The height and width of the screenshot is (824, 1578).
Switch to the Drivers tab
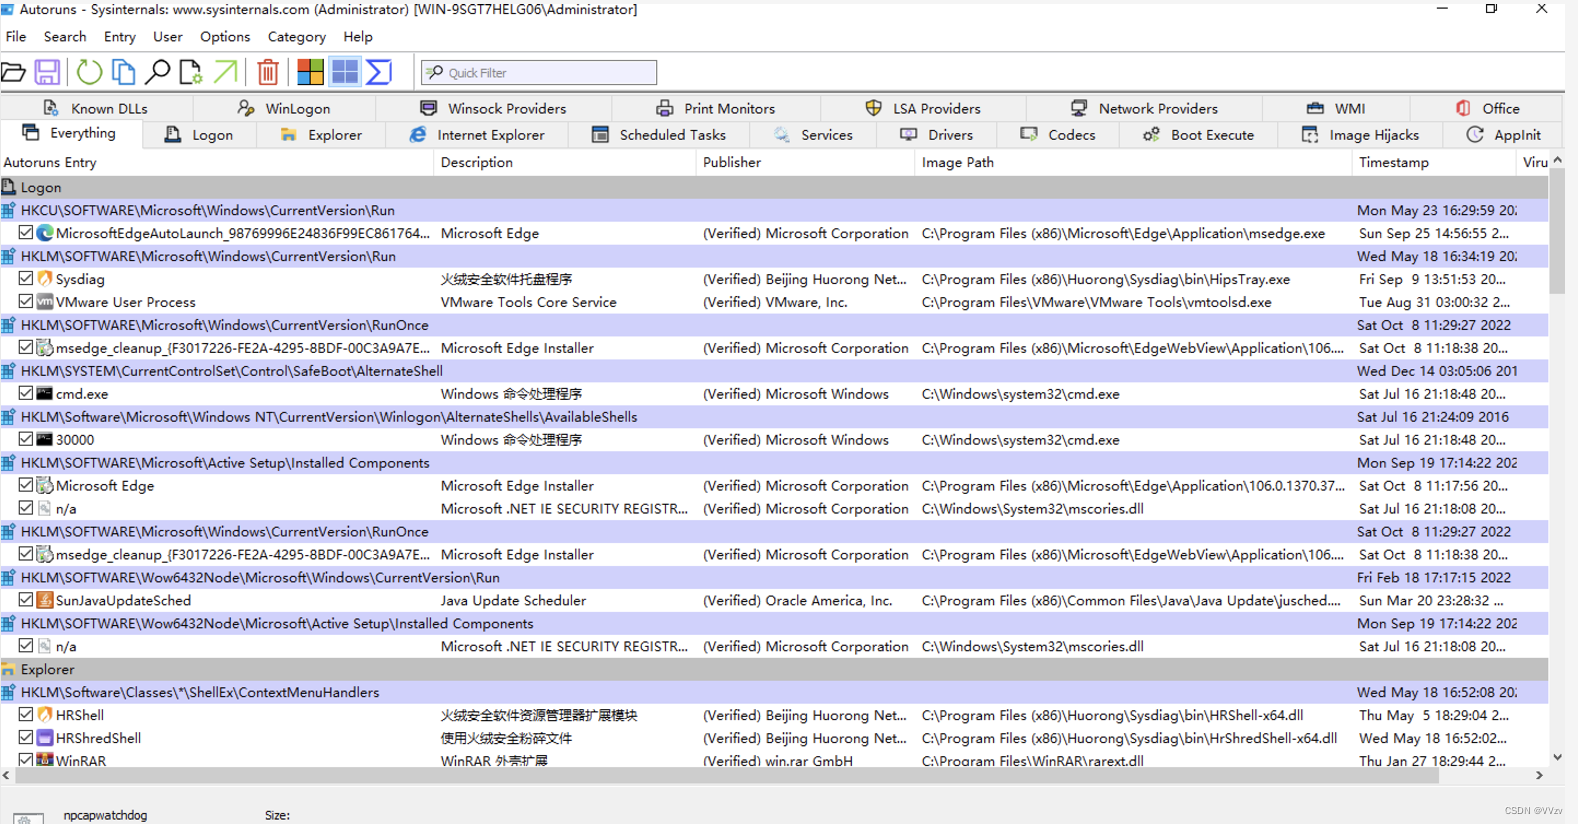tap(937, 135)
